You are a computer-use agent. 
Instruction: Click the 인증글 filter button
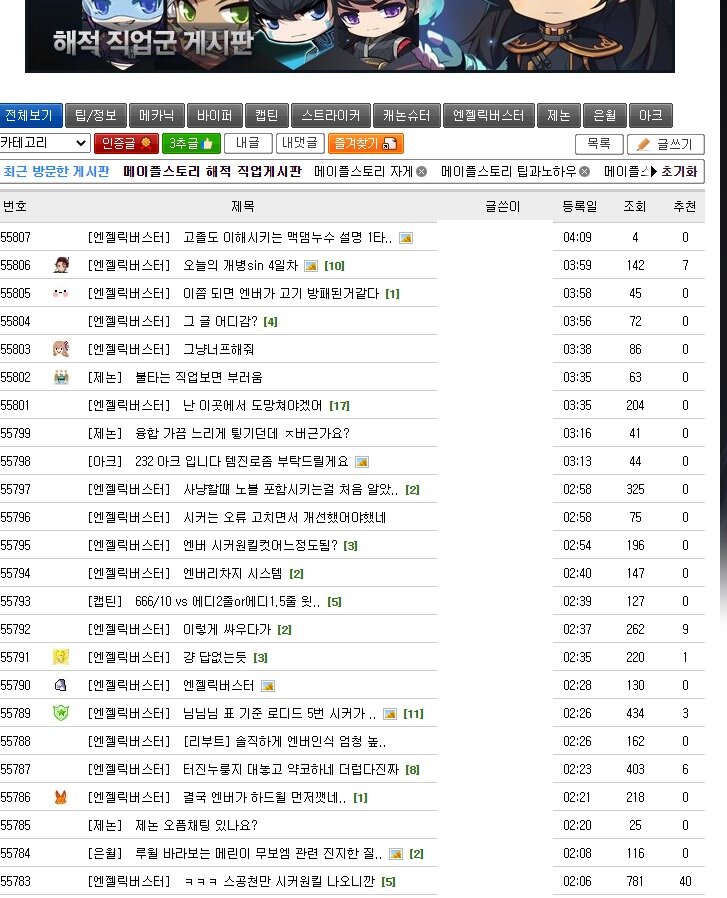click(x=125, y=143)
